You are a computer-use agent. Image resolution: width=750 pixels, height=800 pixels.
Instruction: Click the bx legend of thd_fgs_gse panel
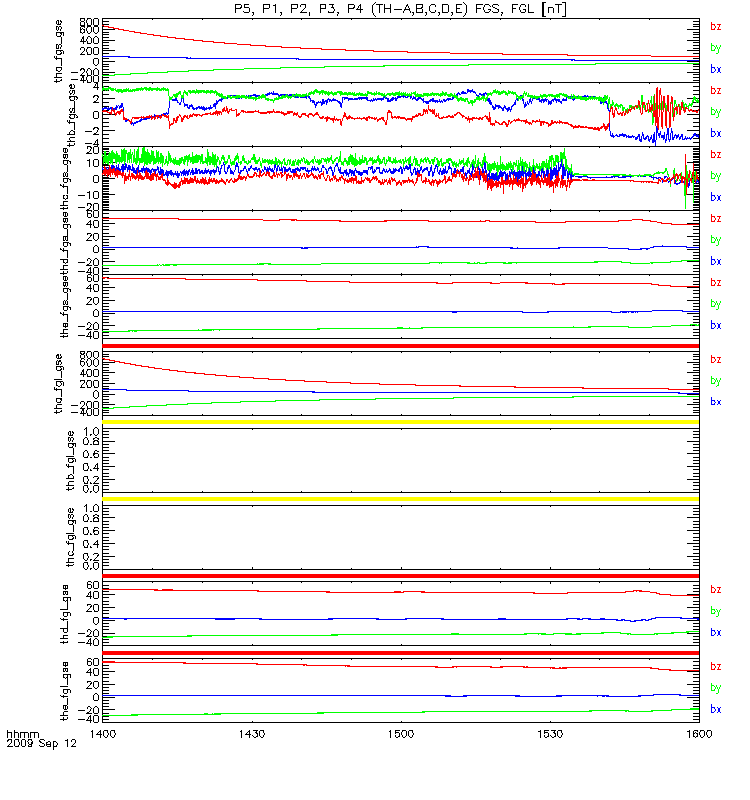pyautogui.click(x=716, y=261)
